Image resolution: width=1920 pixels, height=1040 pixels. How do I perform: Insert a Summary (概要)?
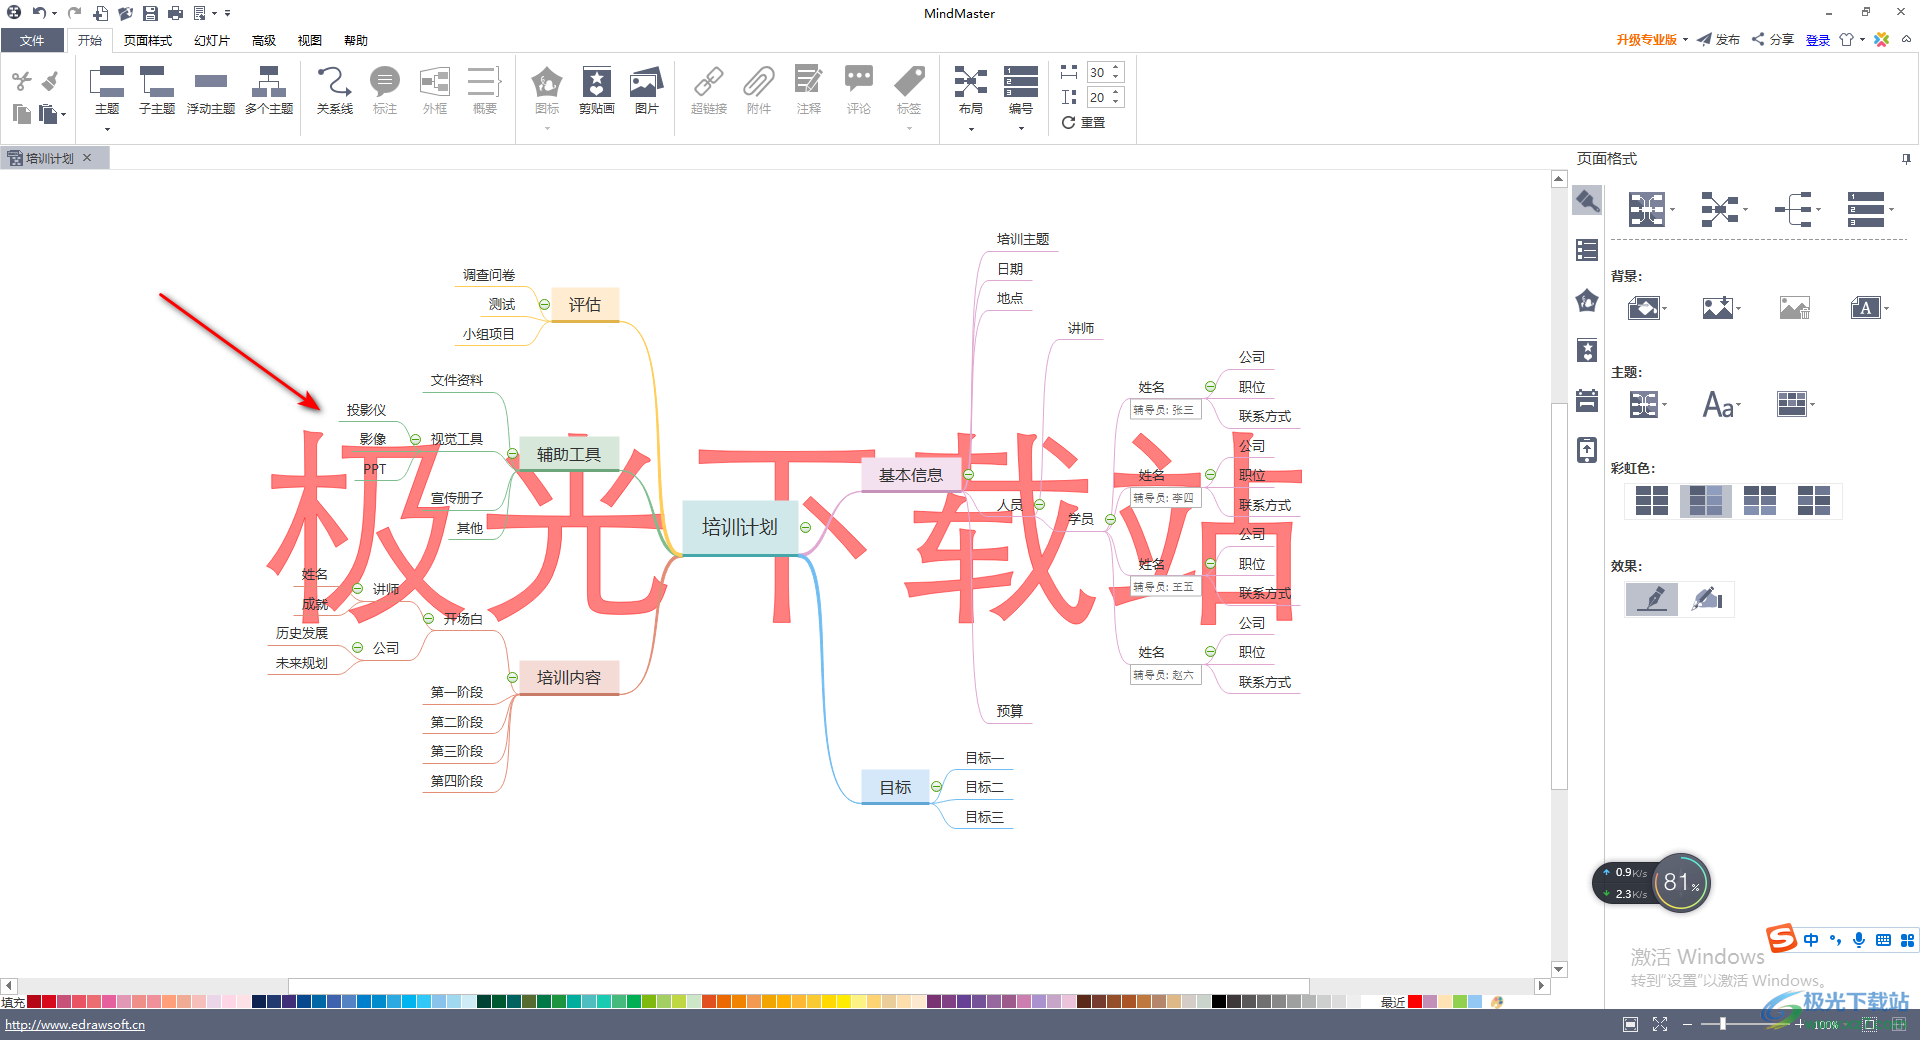[485, 90]
